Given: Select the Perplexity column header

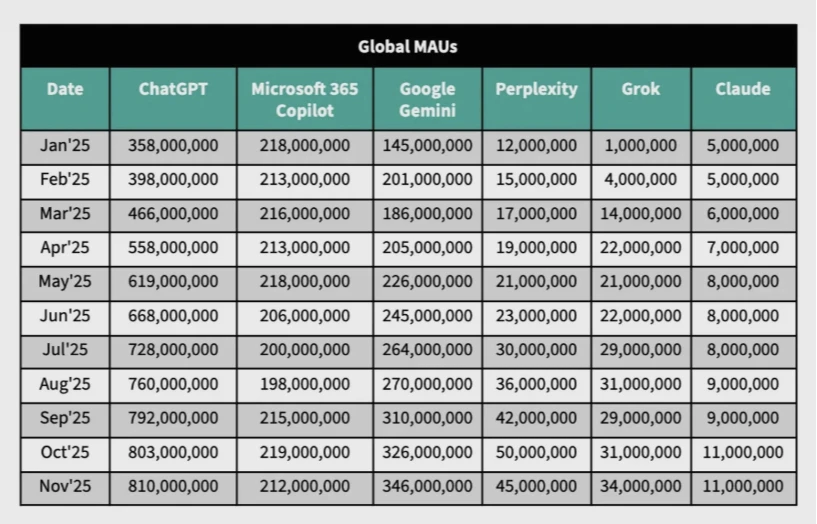Looking at the screenshot, I should pyautogui.click(x=536, y=89).
